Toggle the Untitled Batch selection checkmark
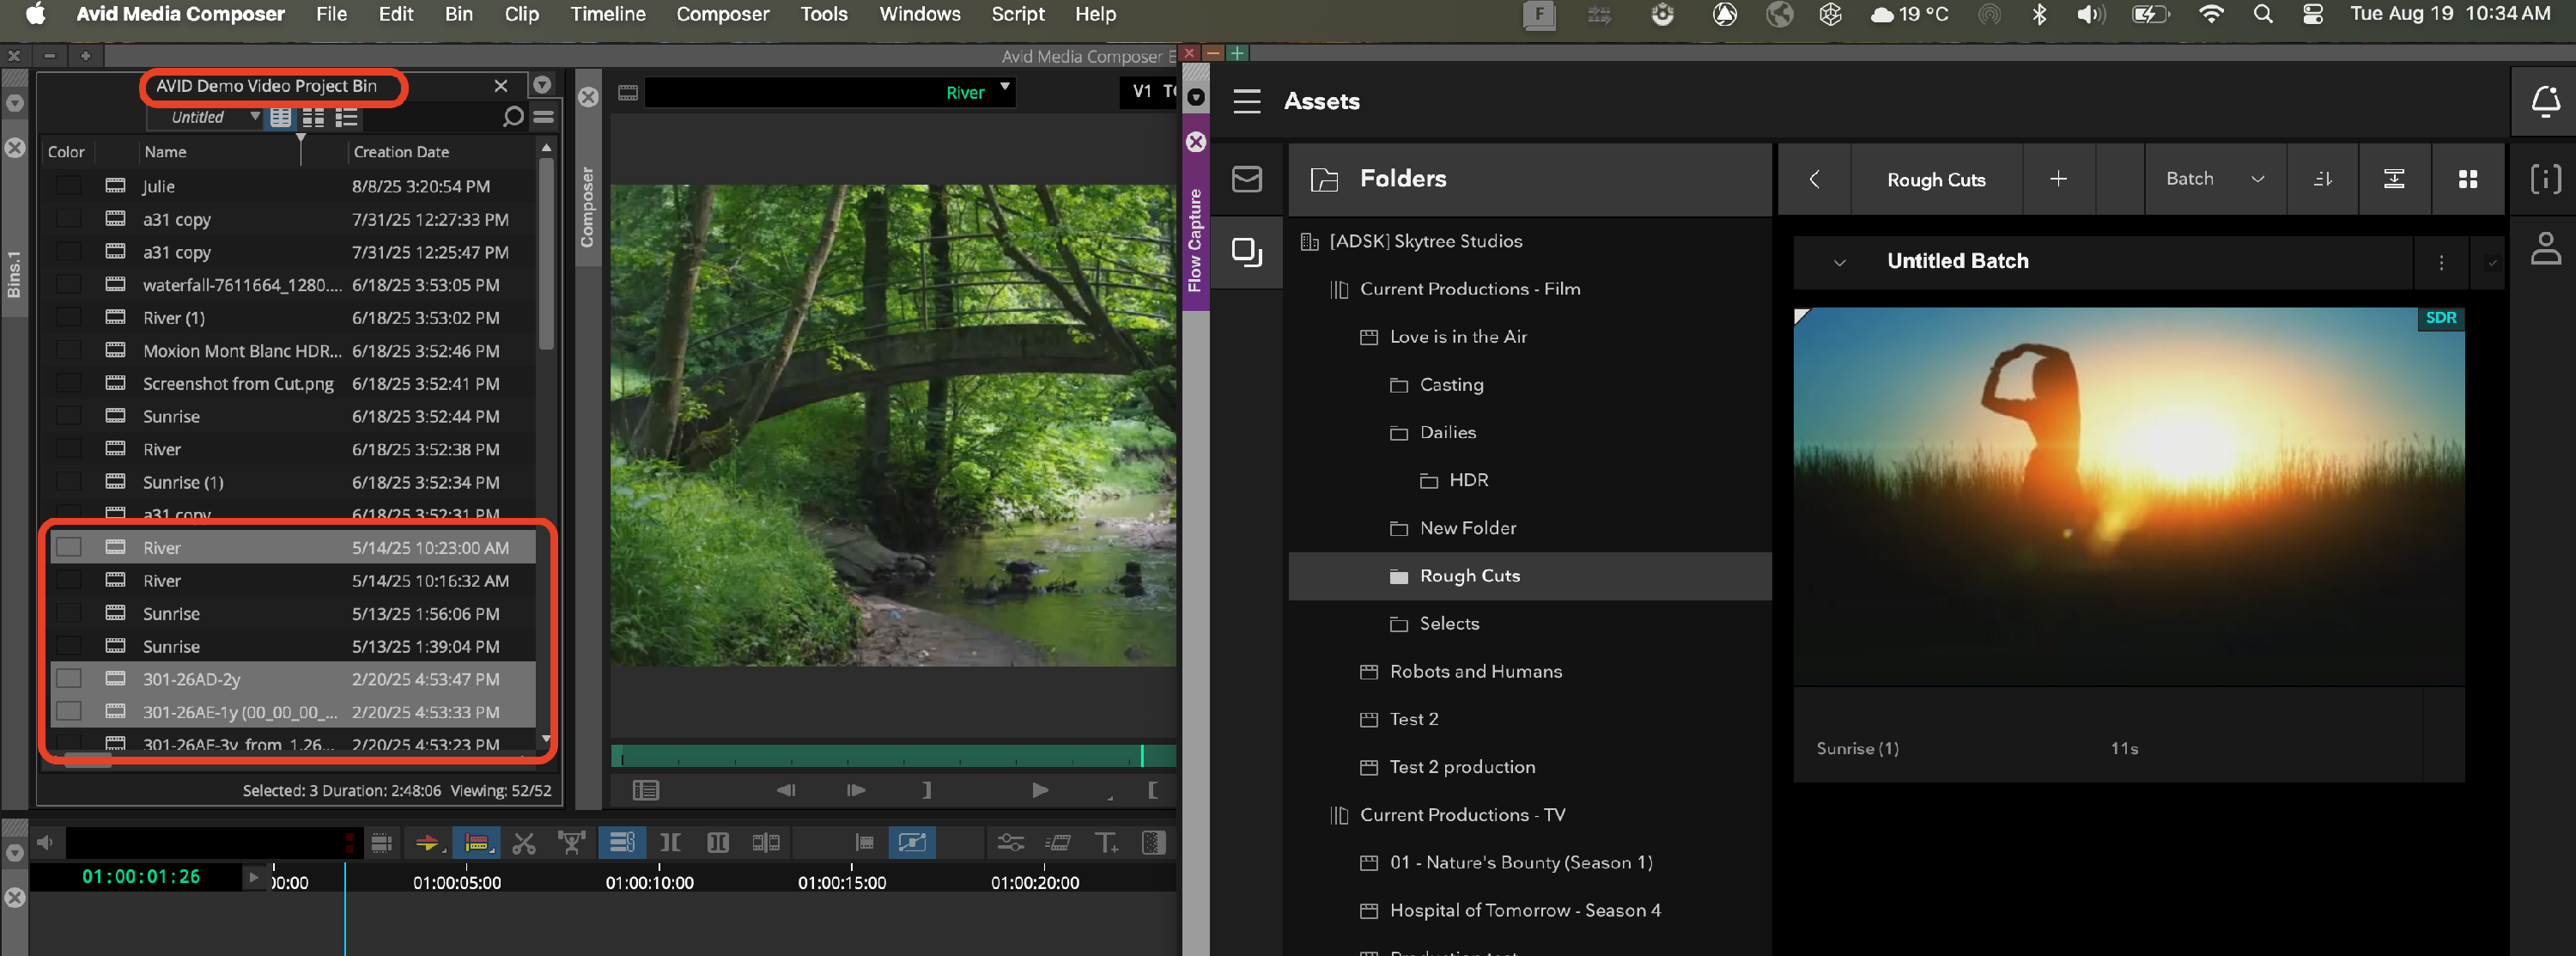 (x=2492, y=262)
